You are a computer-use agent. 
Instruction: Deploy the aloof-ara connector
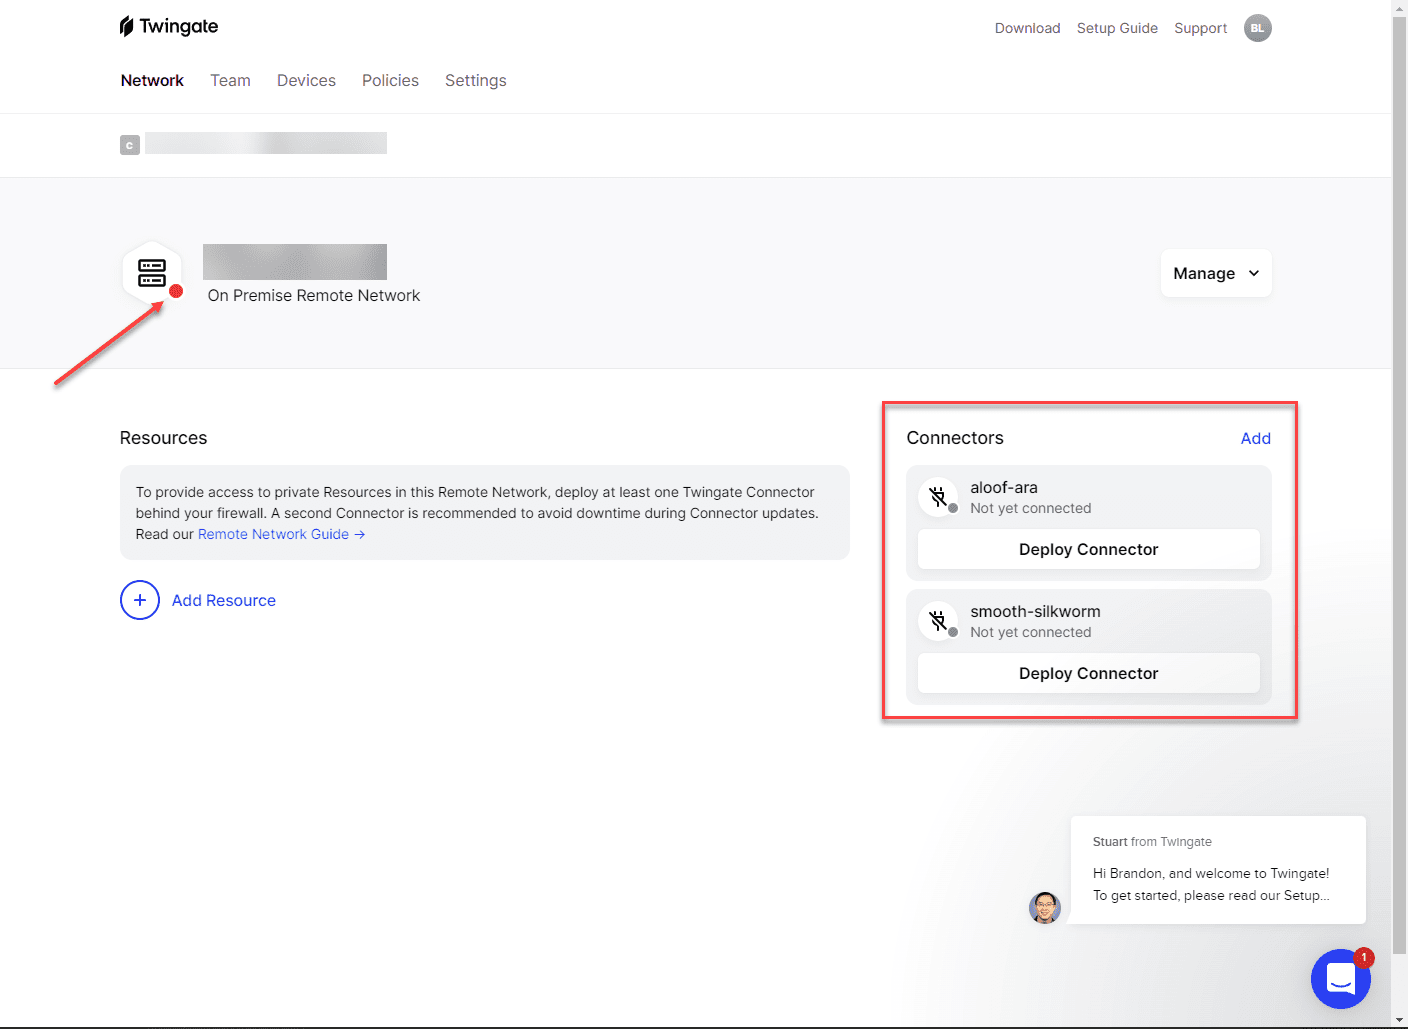[x=1088, y=549]
